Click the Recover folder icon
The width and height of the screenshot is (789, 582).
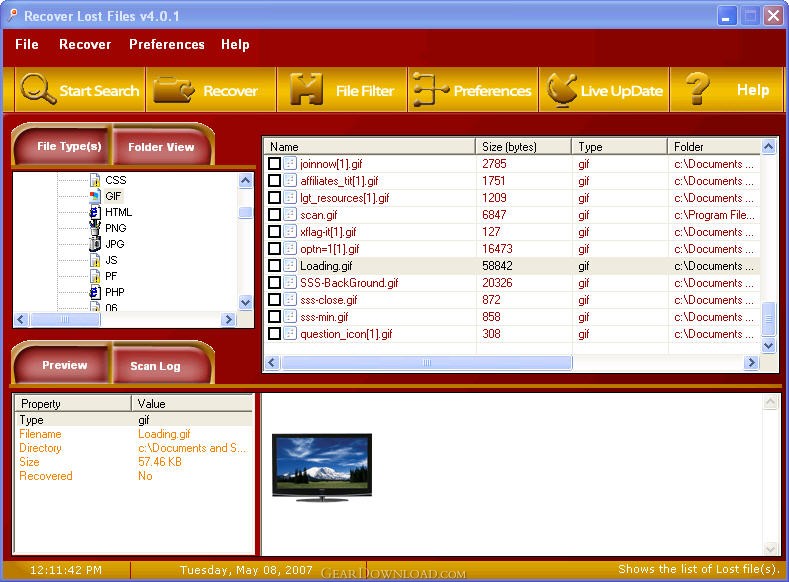click(x=173, y=90)
